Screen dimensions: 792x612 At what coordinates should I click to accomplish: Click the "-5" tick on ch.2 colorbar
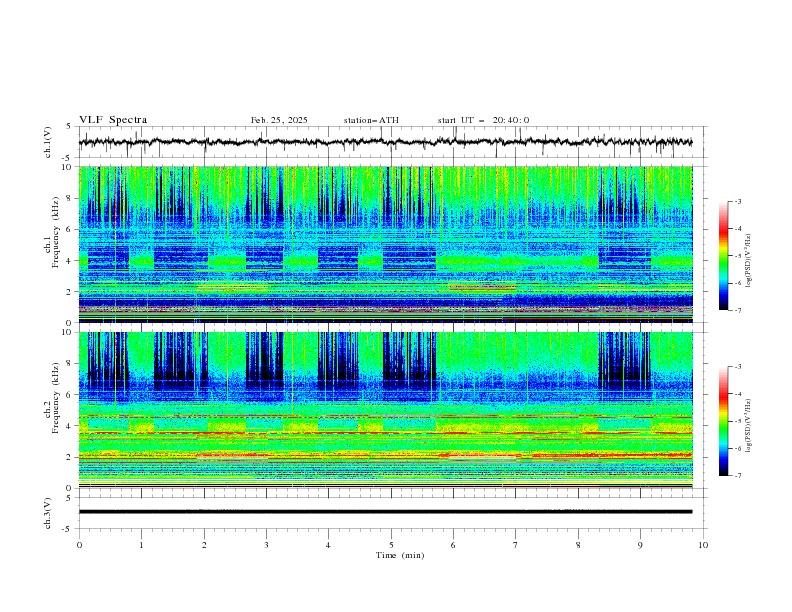click(738, 421)
